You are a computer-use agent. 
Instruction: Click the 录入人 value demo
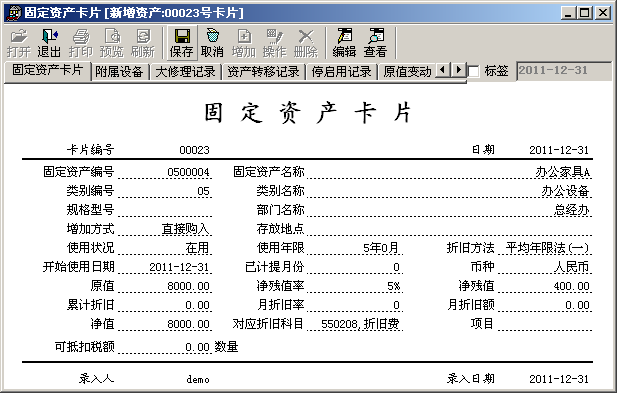coord(198,379)
